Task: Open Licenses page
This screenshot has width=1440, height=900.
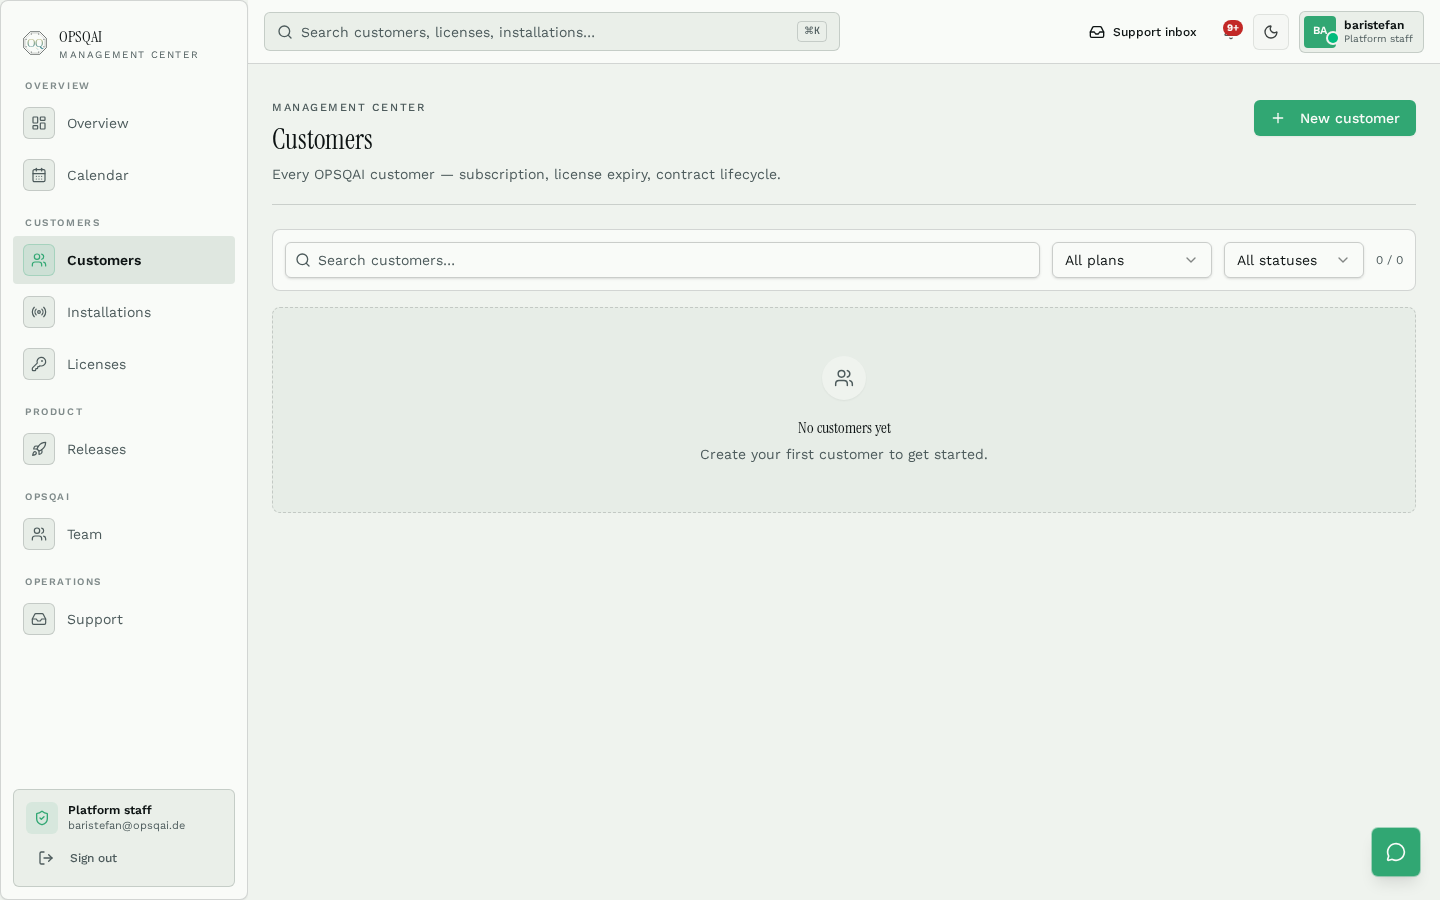Action: point(124,364)
